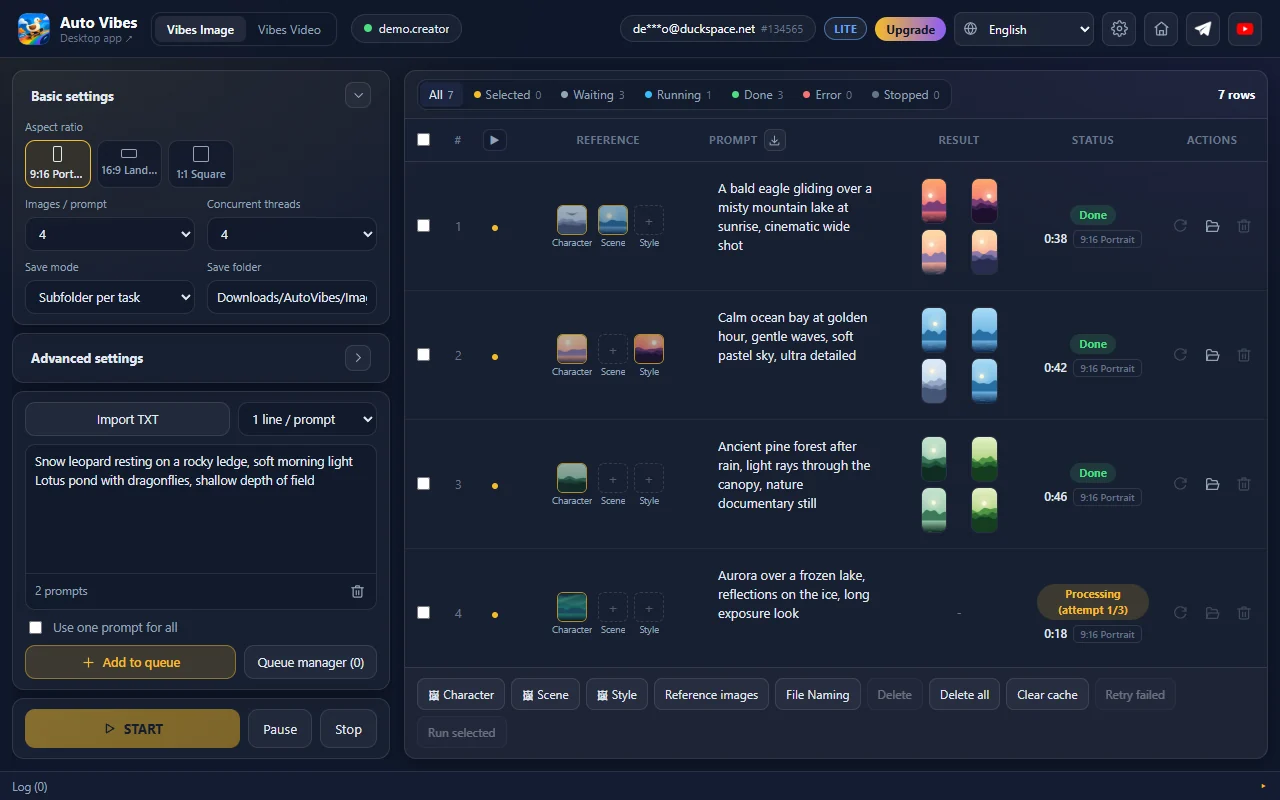Image resolution: width=1280 pixels, height=800 pixels.
Task: Open first result thumbnail of row 1
Action: 934,201
